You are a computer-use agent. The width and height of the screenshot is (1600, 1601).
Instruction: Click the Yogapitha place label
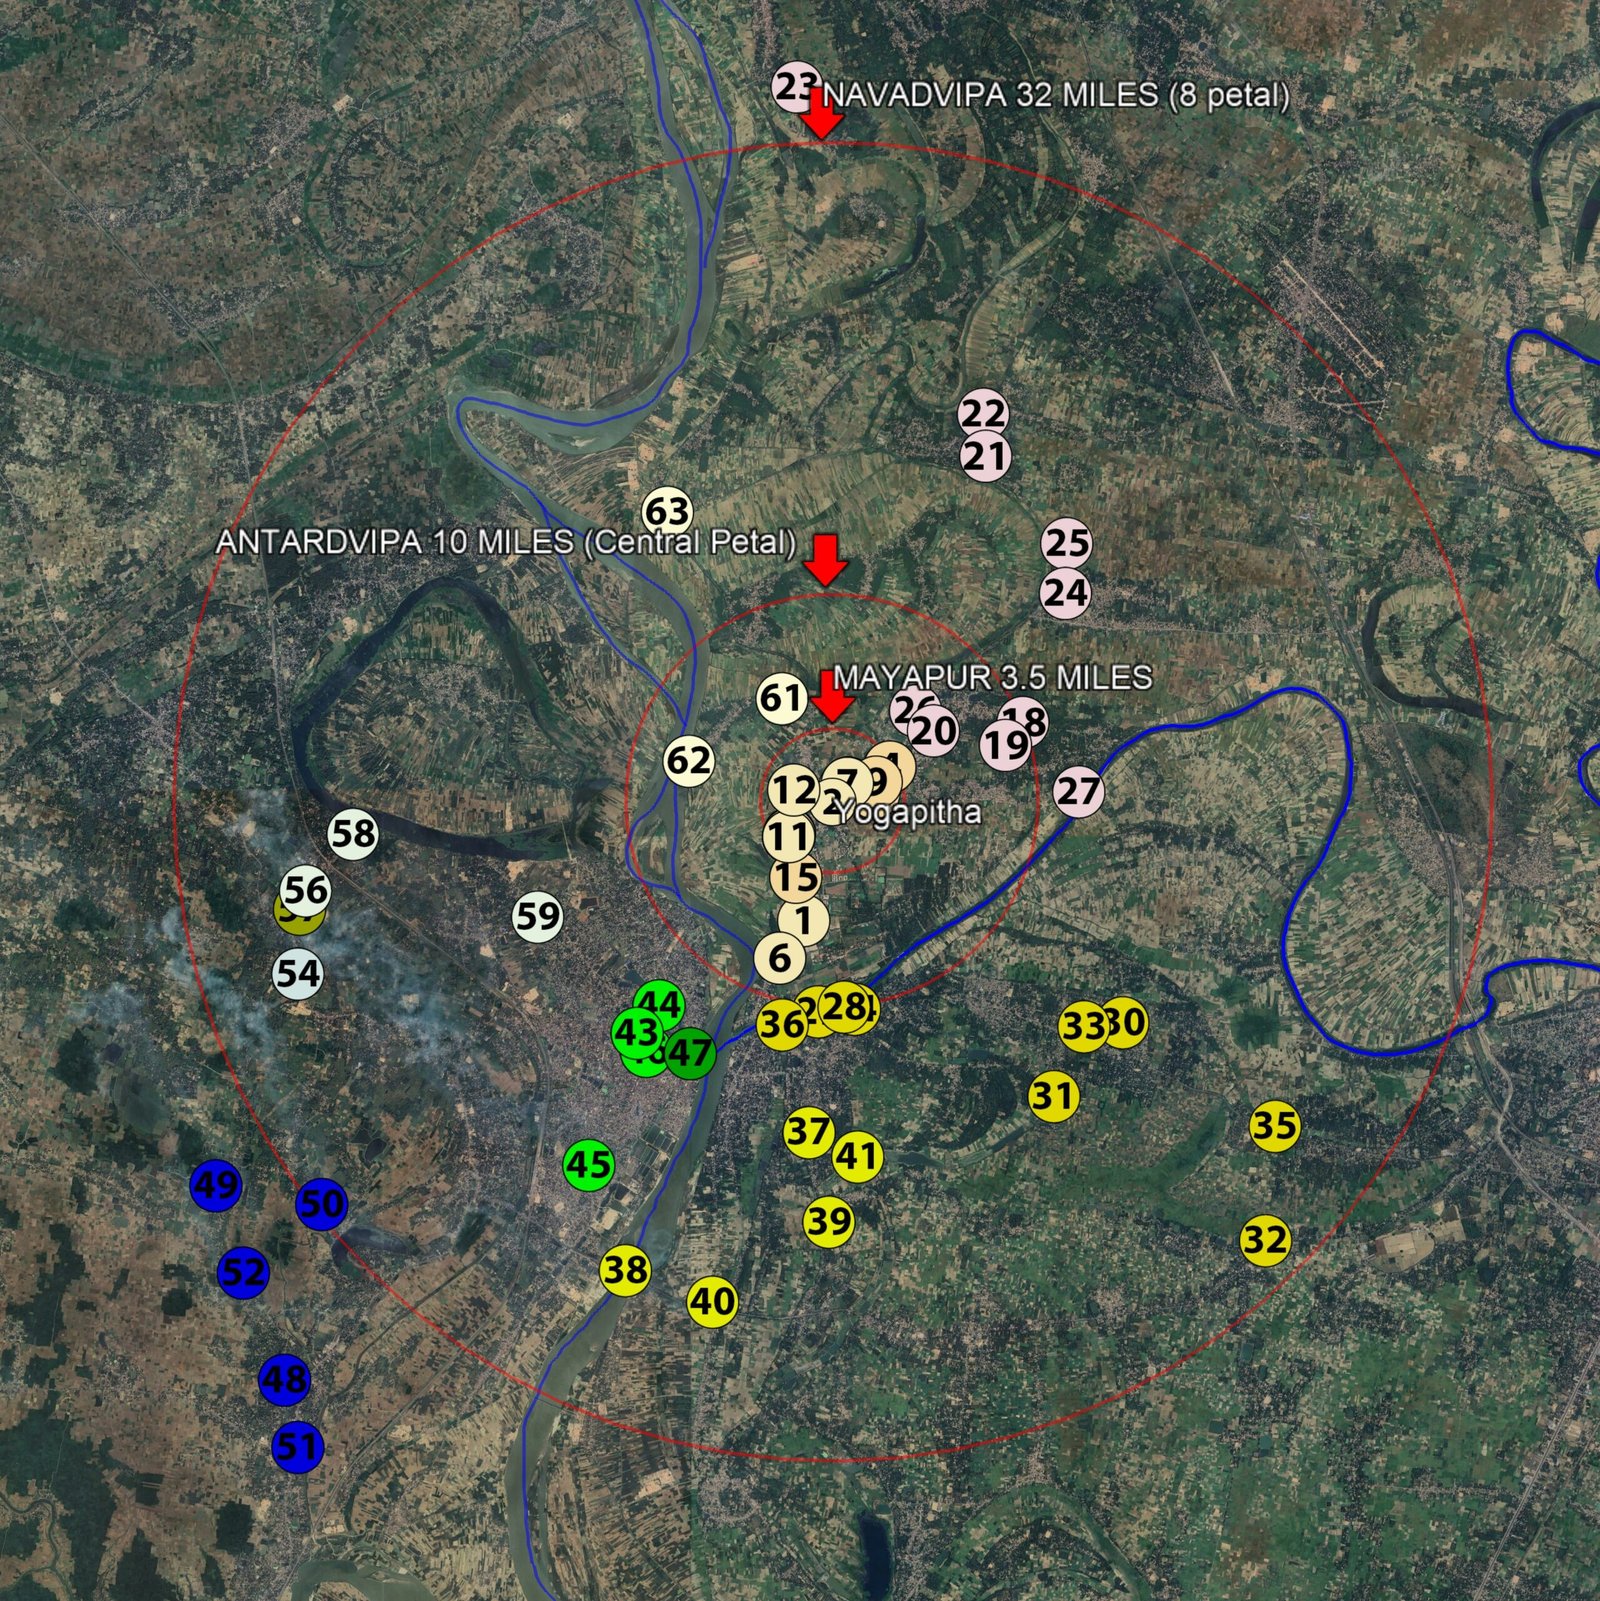[909, 812]
